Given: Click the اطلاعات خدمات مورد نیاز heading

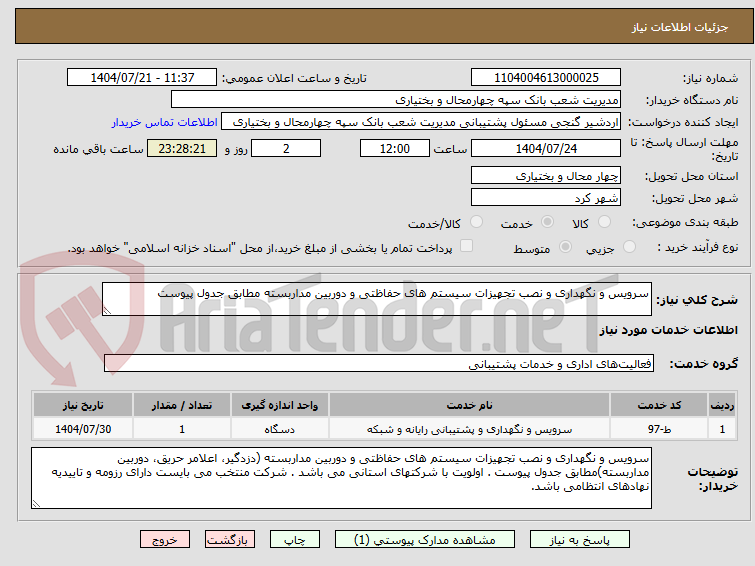Looking at the screenshot, I should [668, 330].
